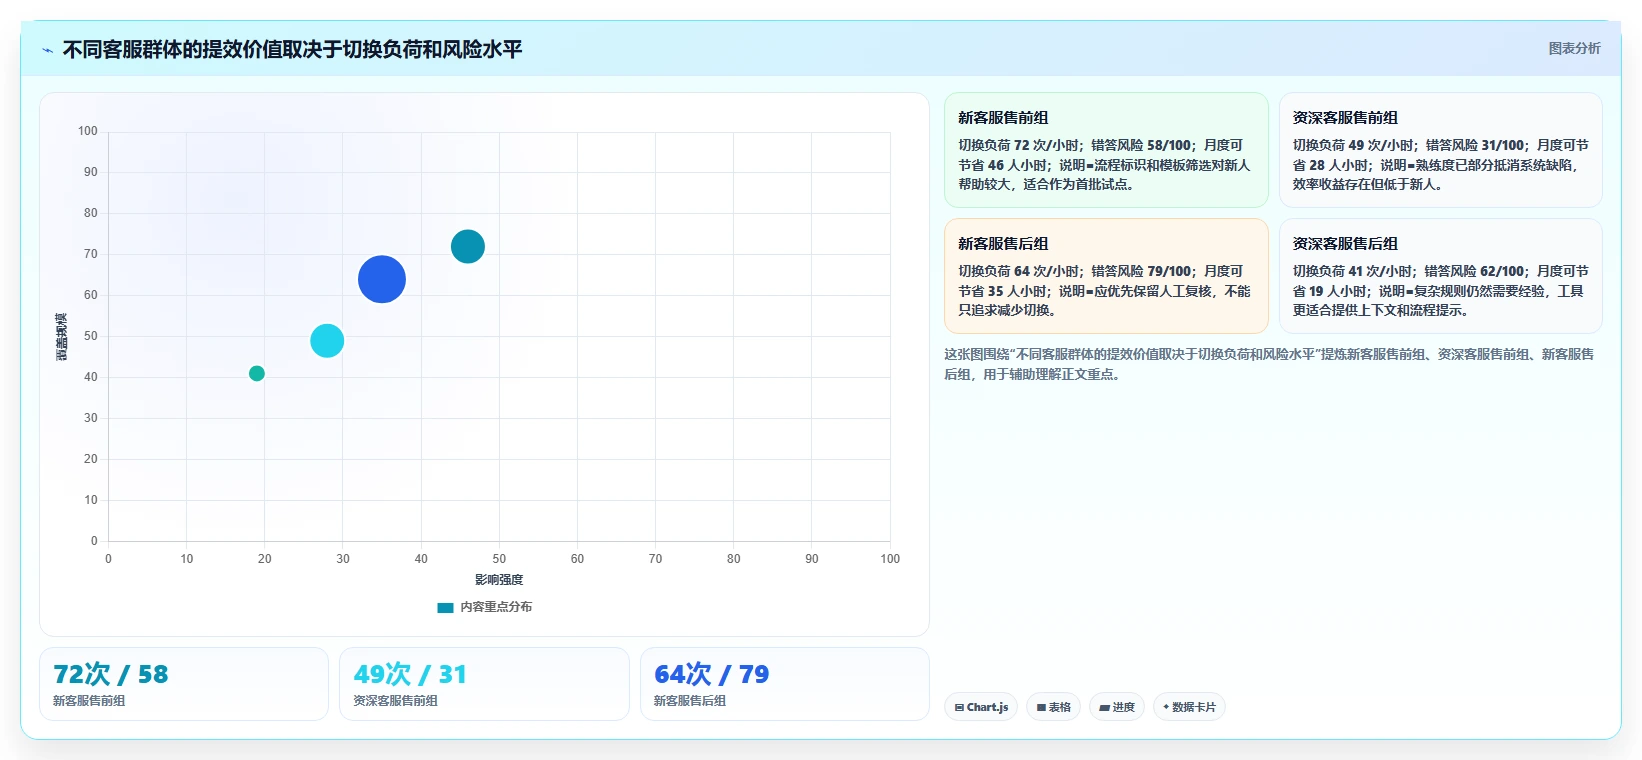
Task: Open the 新客服售前组 detail card
Action: (x=1106, y=150)
